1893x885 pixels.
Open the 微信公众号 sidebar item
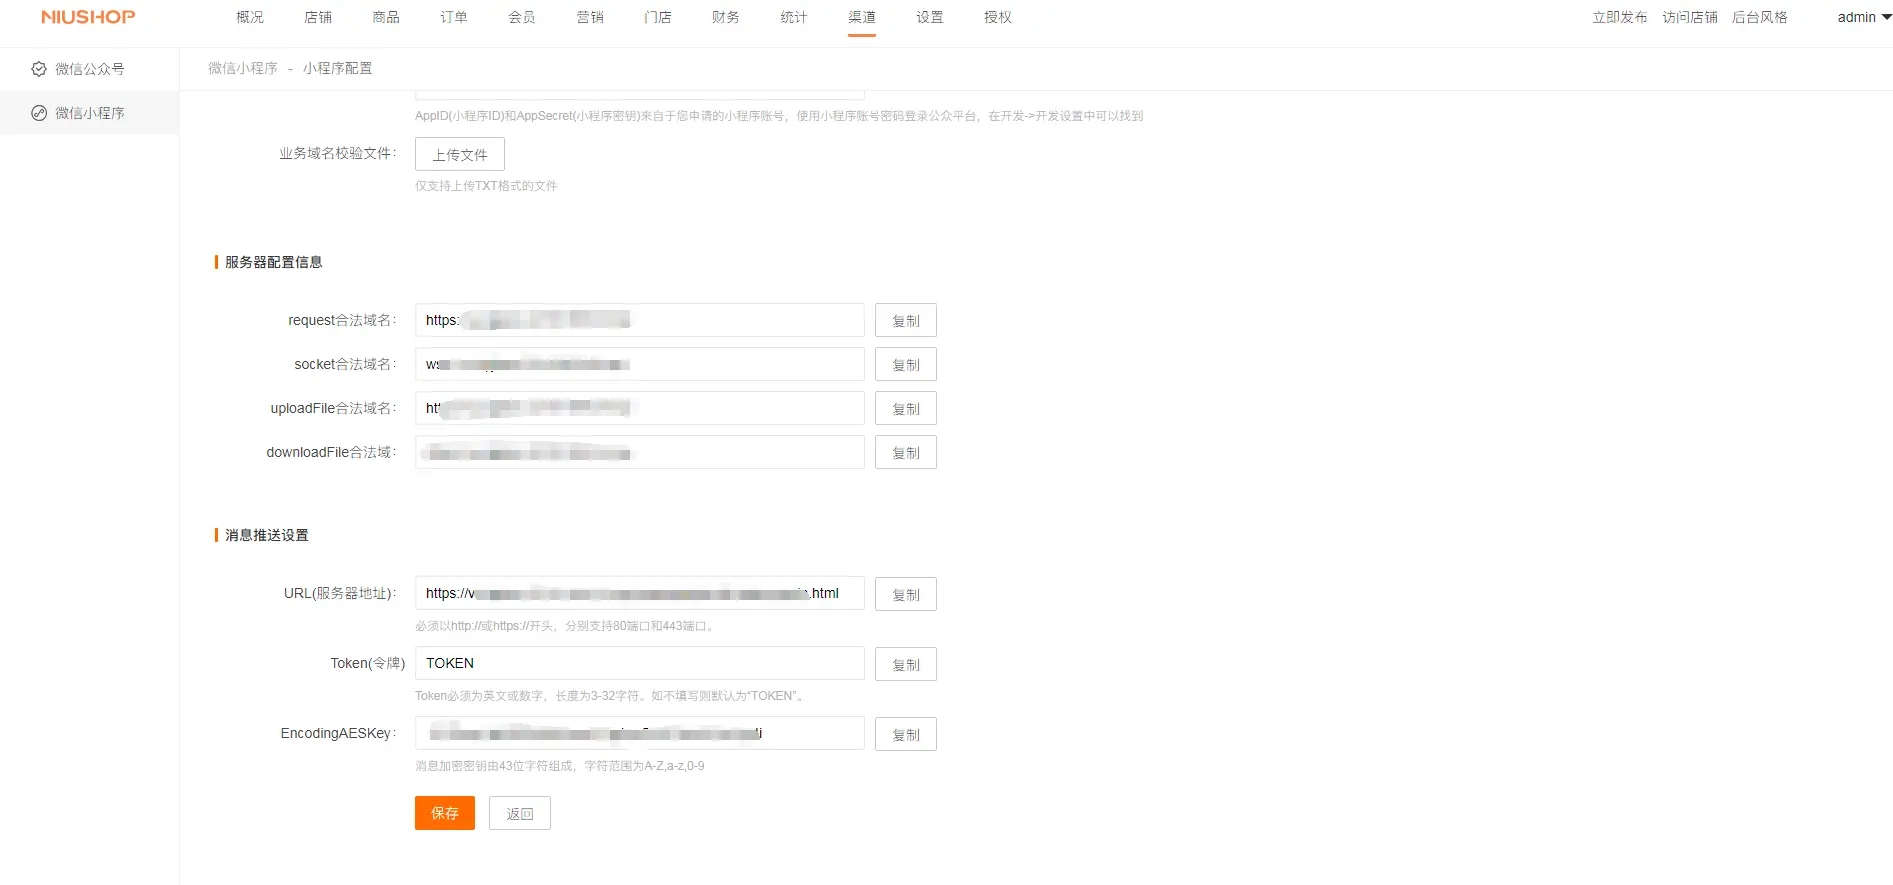point(89,69)
